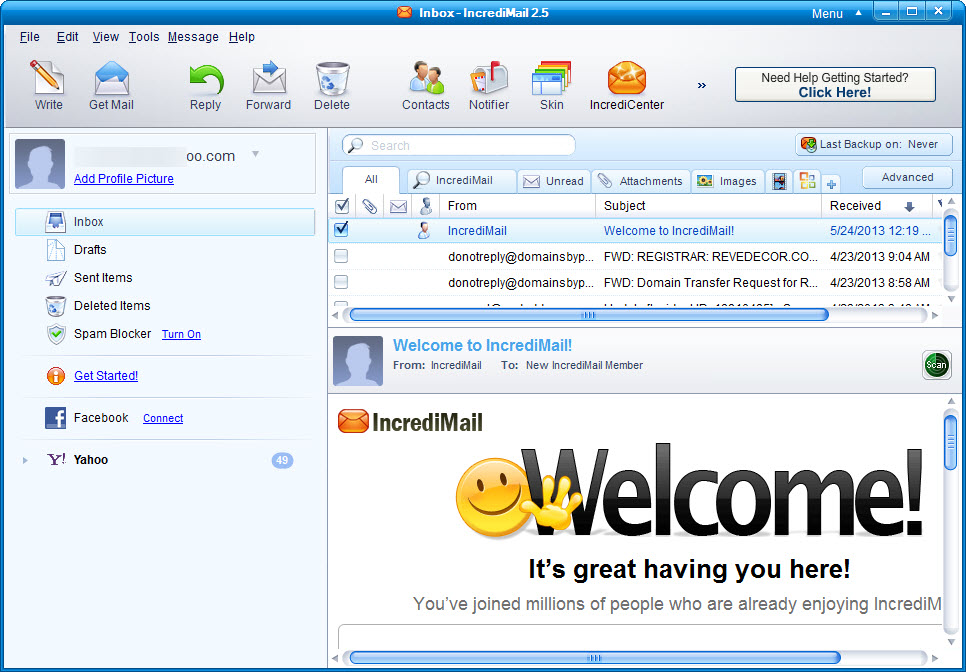This screenshot has width=966, height=672.
Task: Scan the Welcome email for viruses
Action: (936, 365)
